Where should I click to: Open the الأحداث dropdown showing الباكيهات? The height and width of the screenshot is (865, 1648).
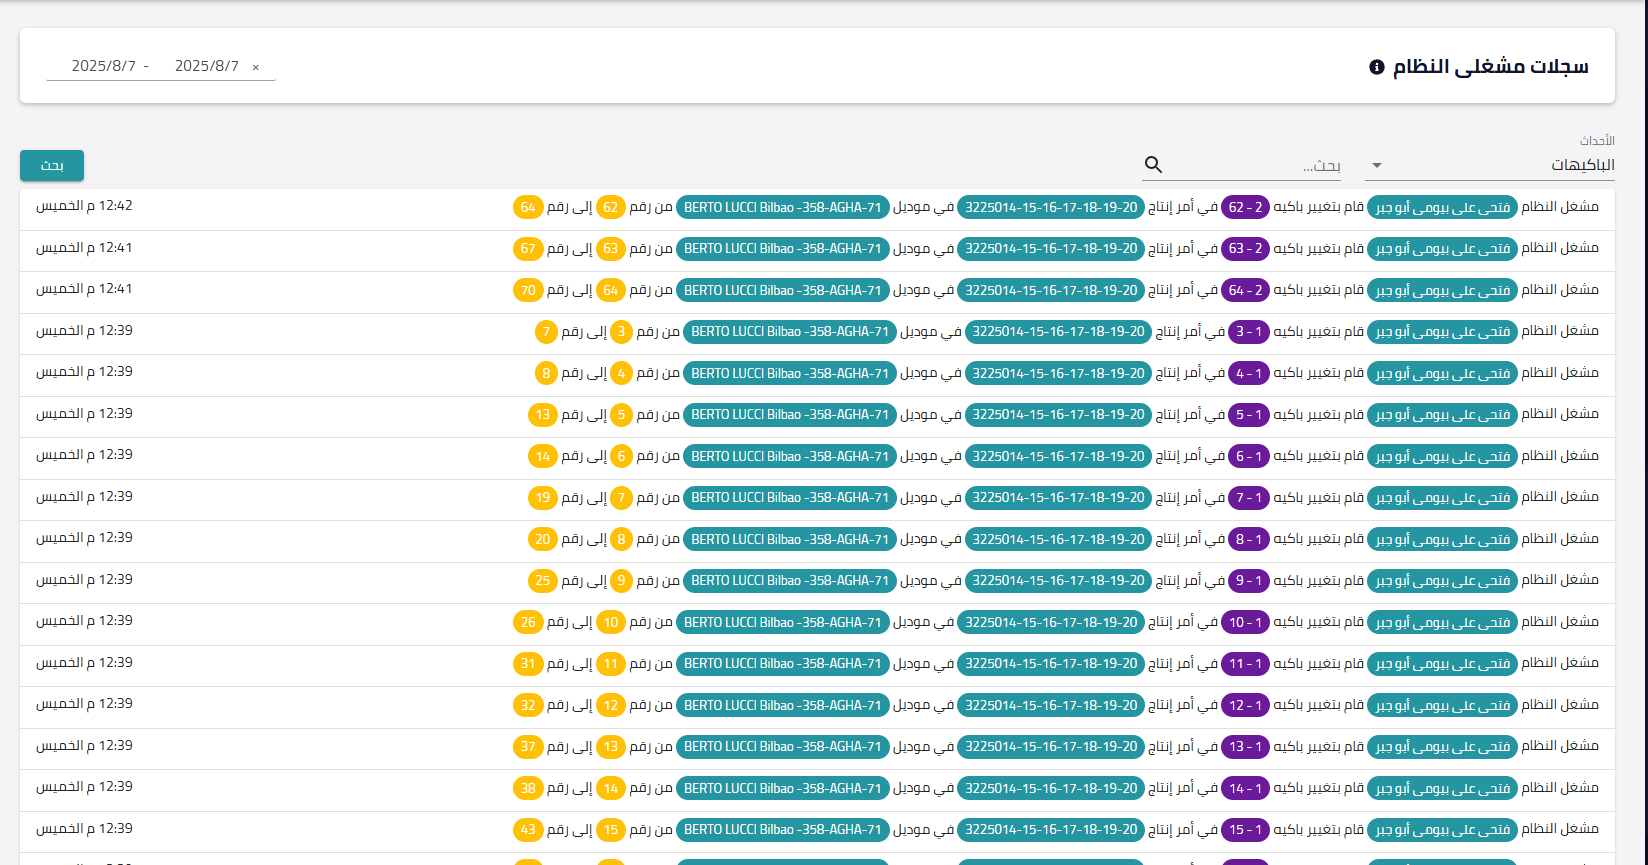tap(1490, 165)
